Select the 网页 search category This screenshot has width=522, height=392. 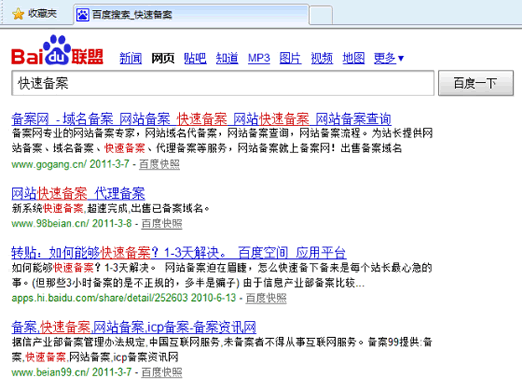click(x=163, y=58)
